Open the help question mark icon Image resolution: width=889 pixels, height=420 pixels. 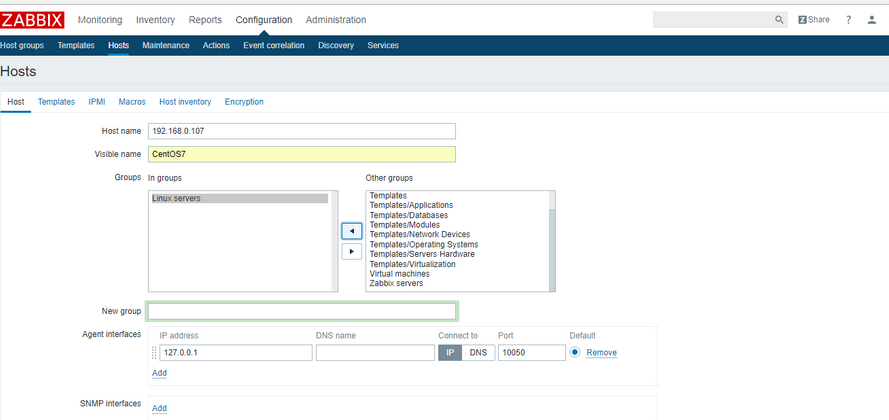[x=848, y=20]
